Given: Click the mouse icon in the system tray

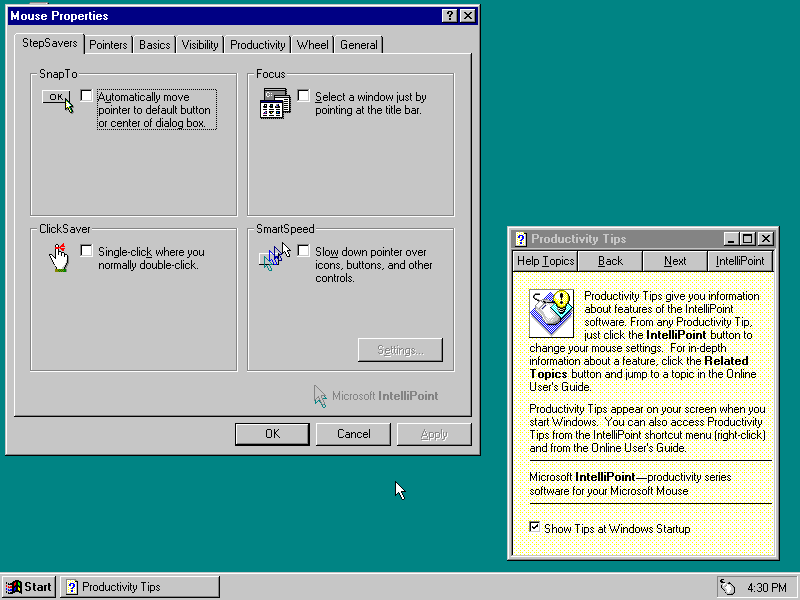Looking at the screenshot, I should 728,587.
